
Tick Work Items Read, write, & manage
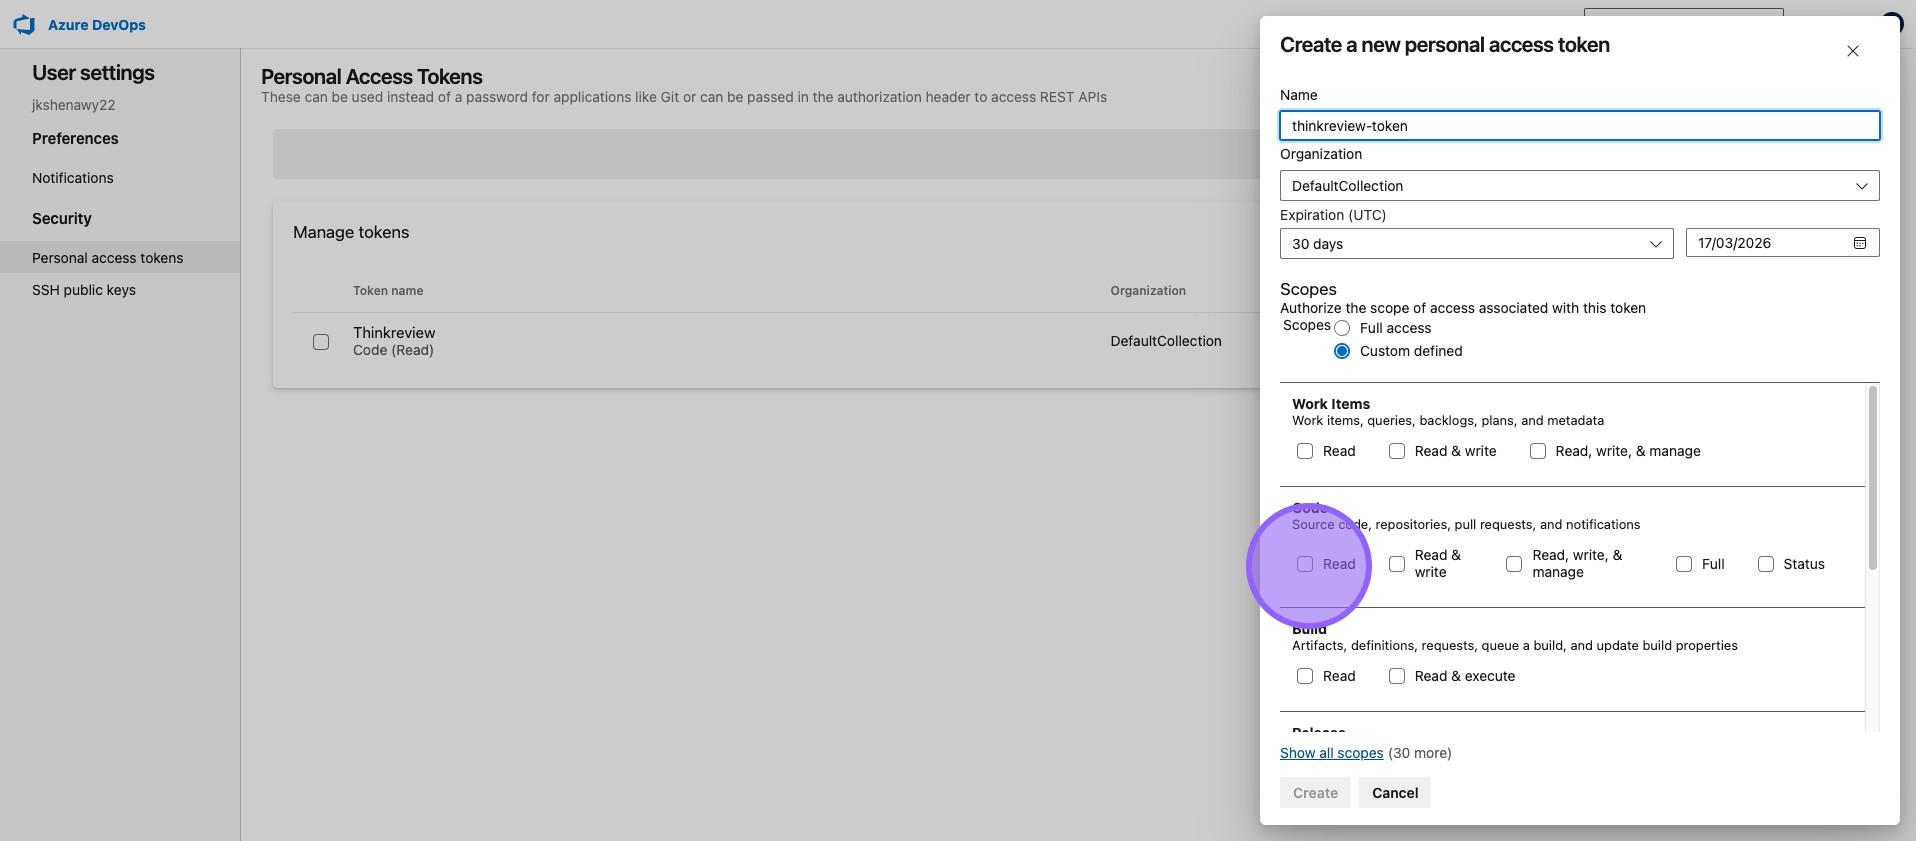[x=1538, y=451]
